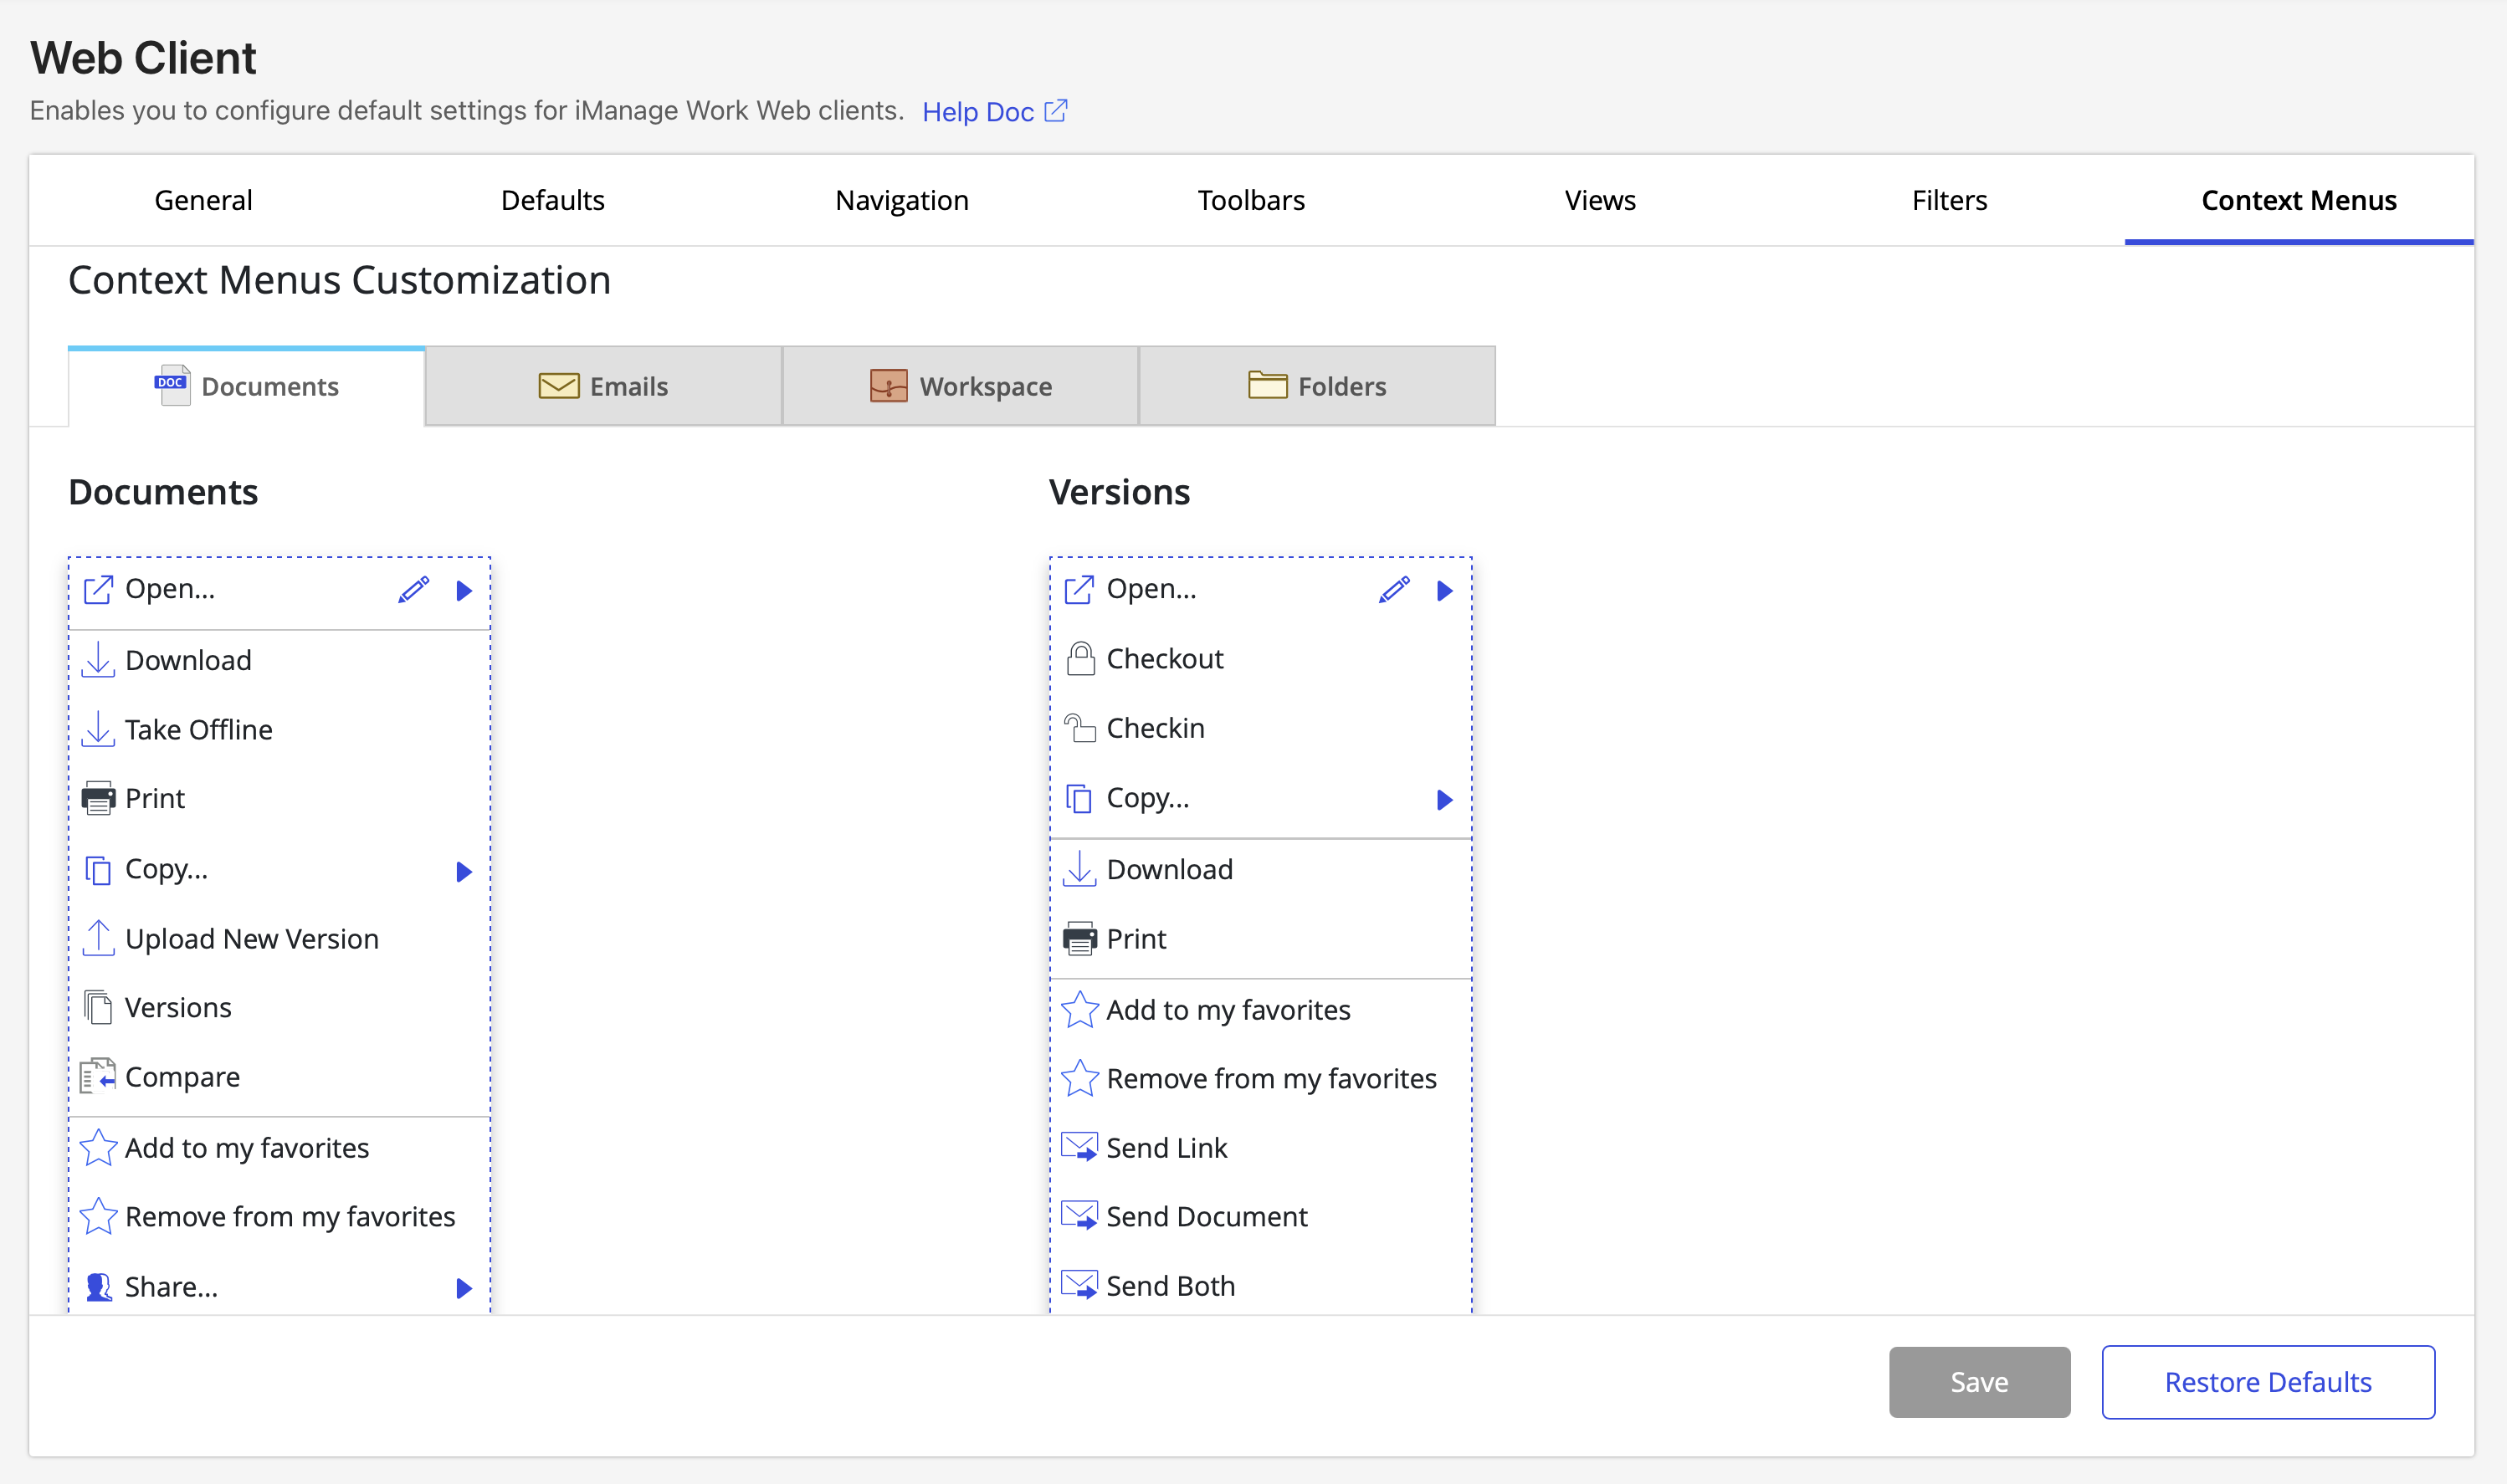This screenshot has height=1484, width=2507.
Task: Click the Take Offline menu entry
Action: (x=279, y=729)
